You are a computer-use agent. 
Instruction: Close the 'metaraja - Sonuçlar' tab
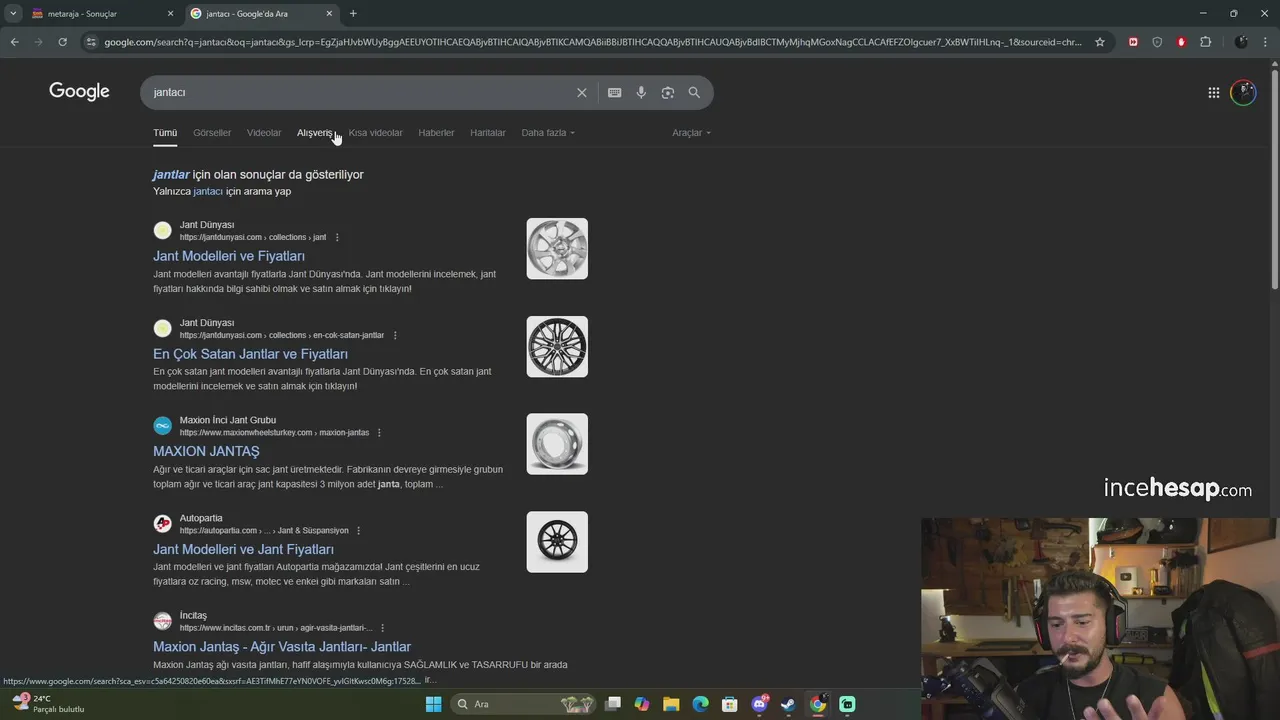click(x=170, y=14)
